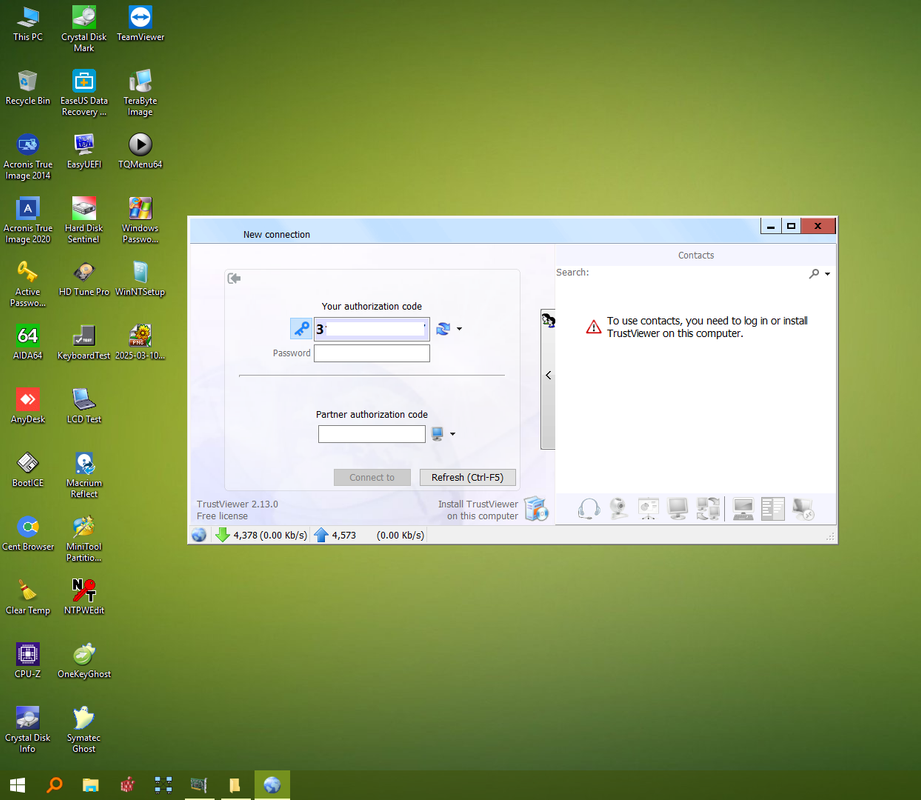
Task: Select CPU-Z desktop icon
Action: click(x=28, y=661)
